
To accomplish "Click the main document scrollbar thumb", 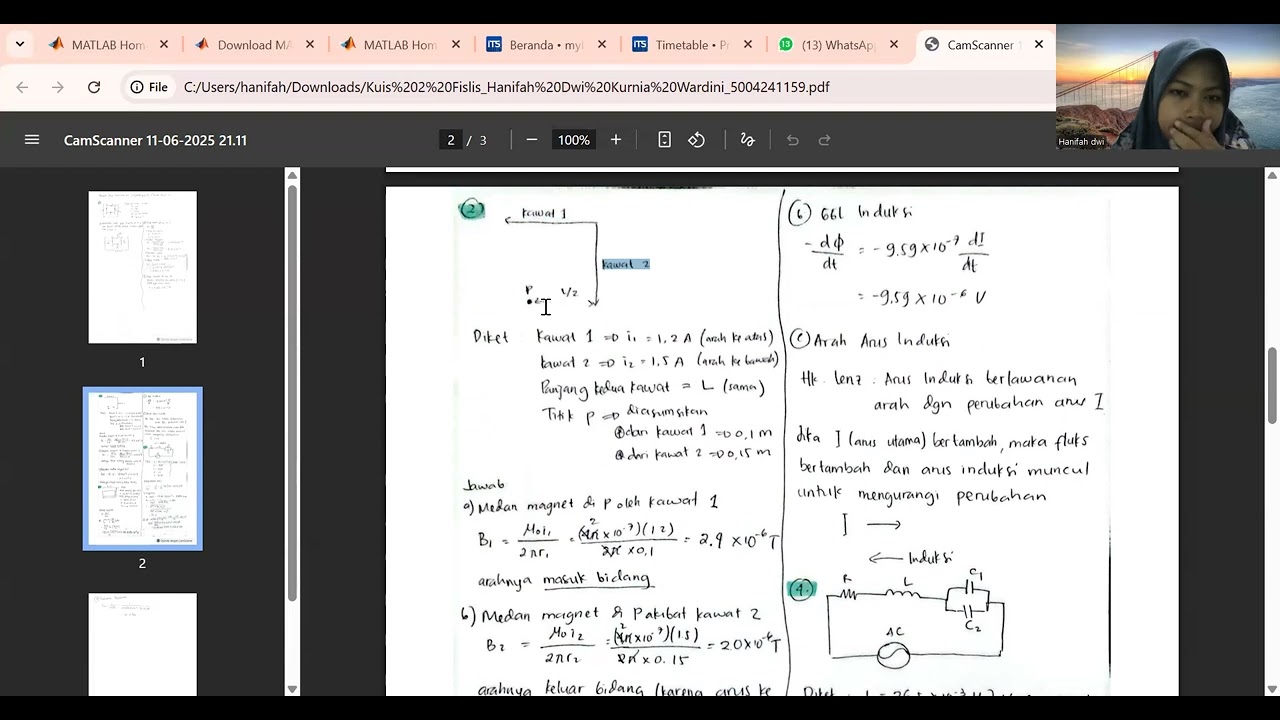I will click(x=1272, y=385).
